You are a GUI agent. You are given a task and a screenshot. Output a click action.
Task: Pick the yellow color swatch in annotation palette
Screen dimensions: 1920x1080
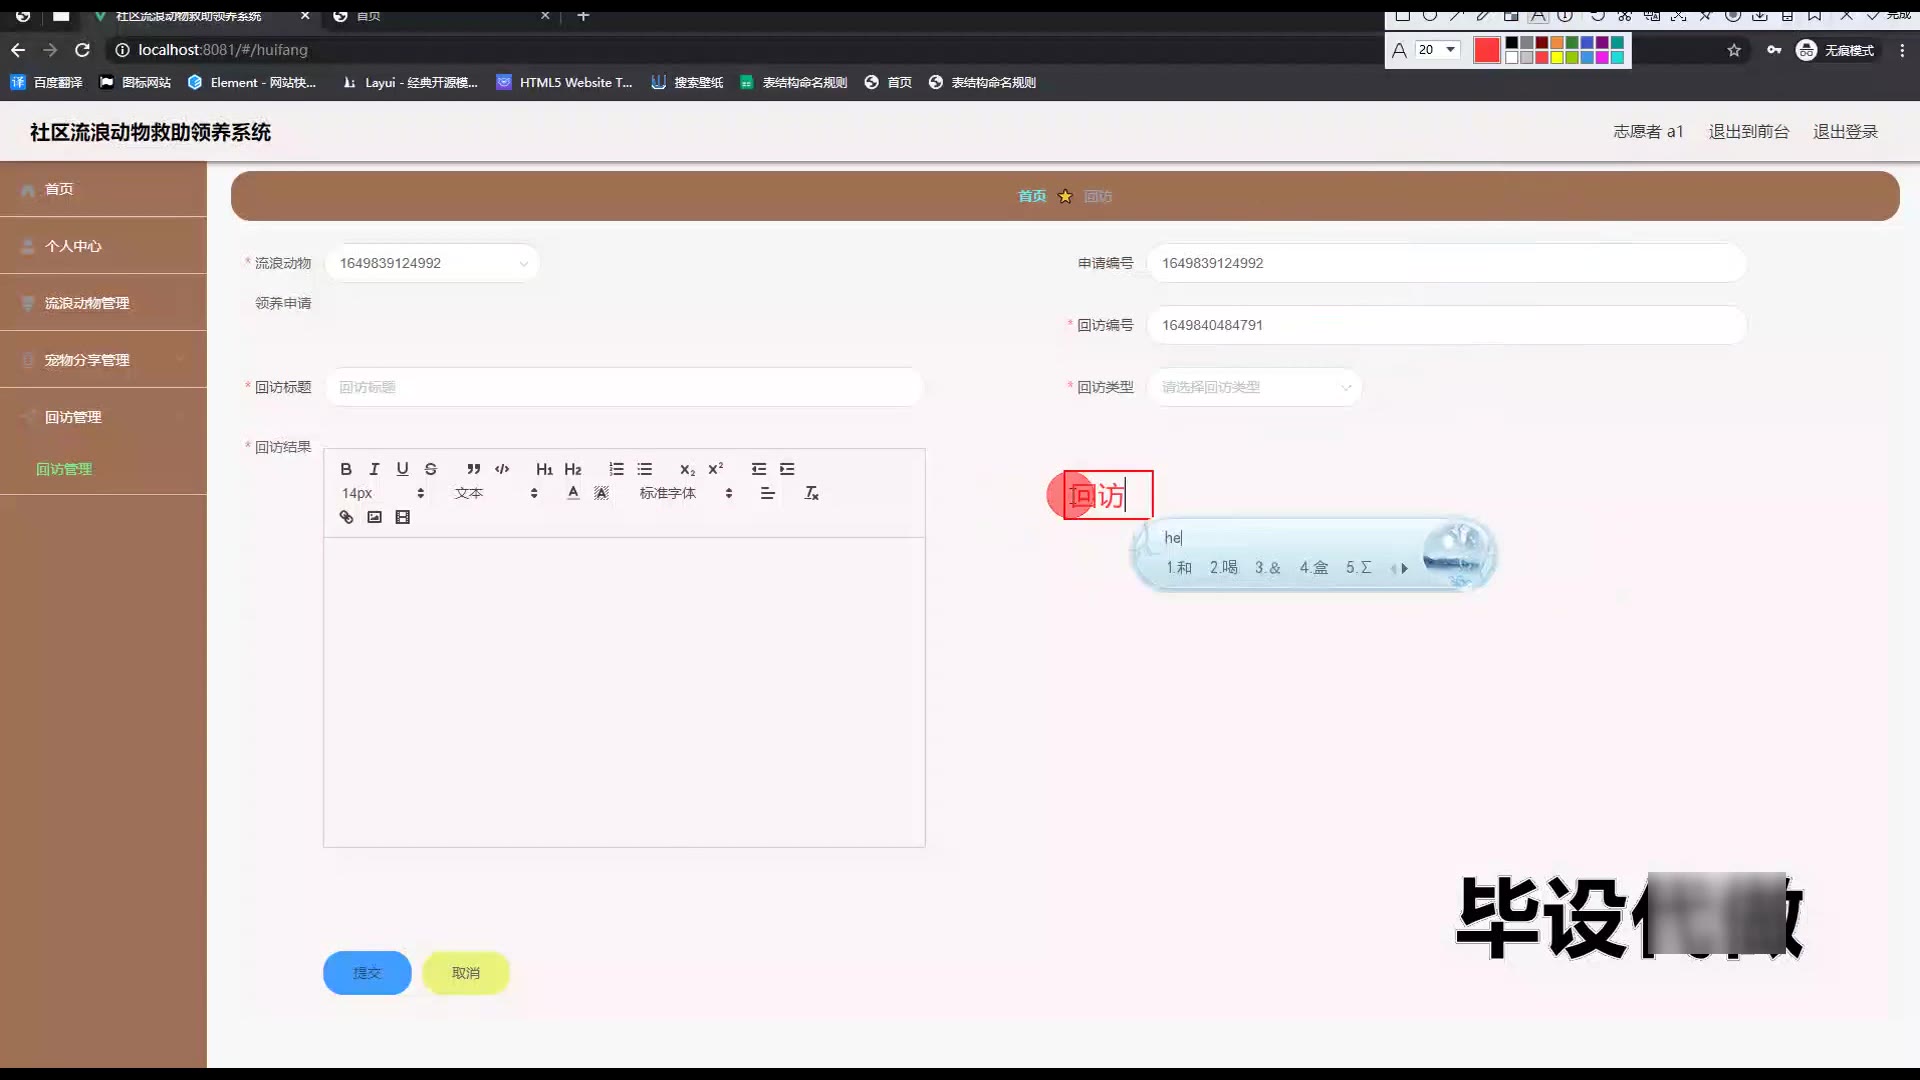pos(1557,58)
